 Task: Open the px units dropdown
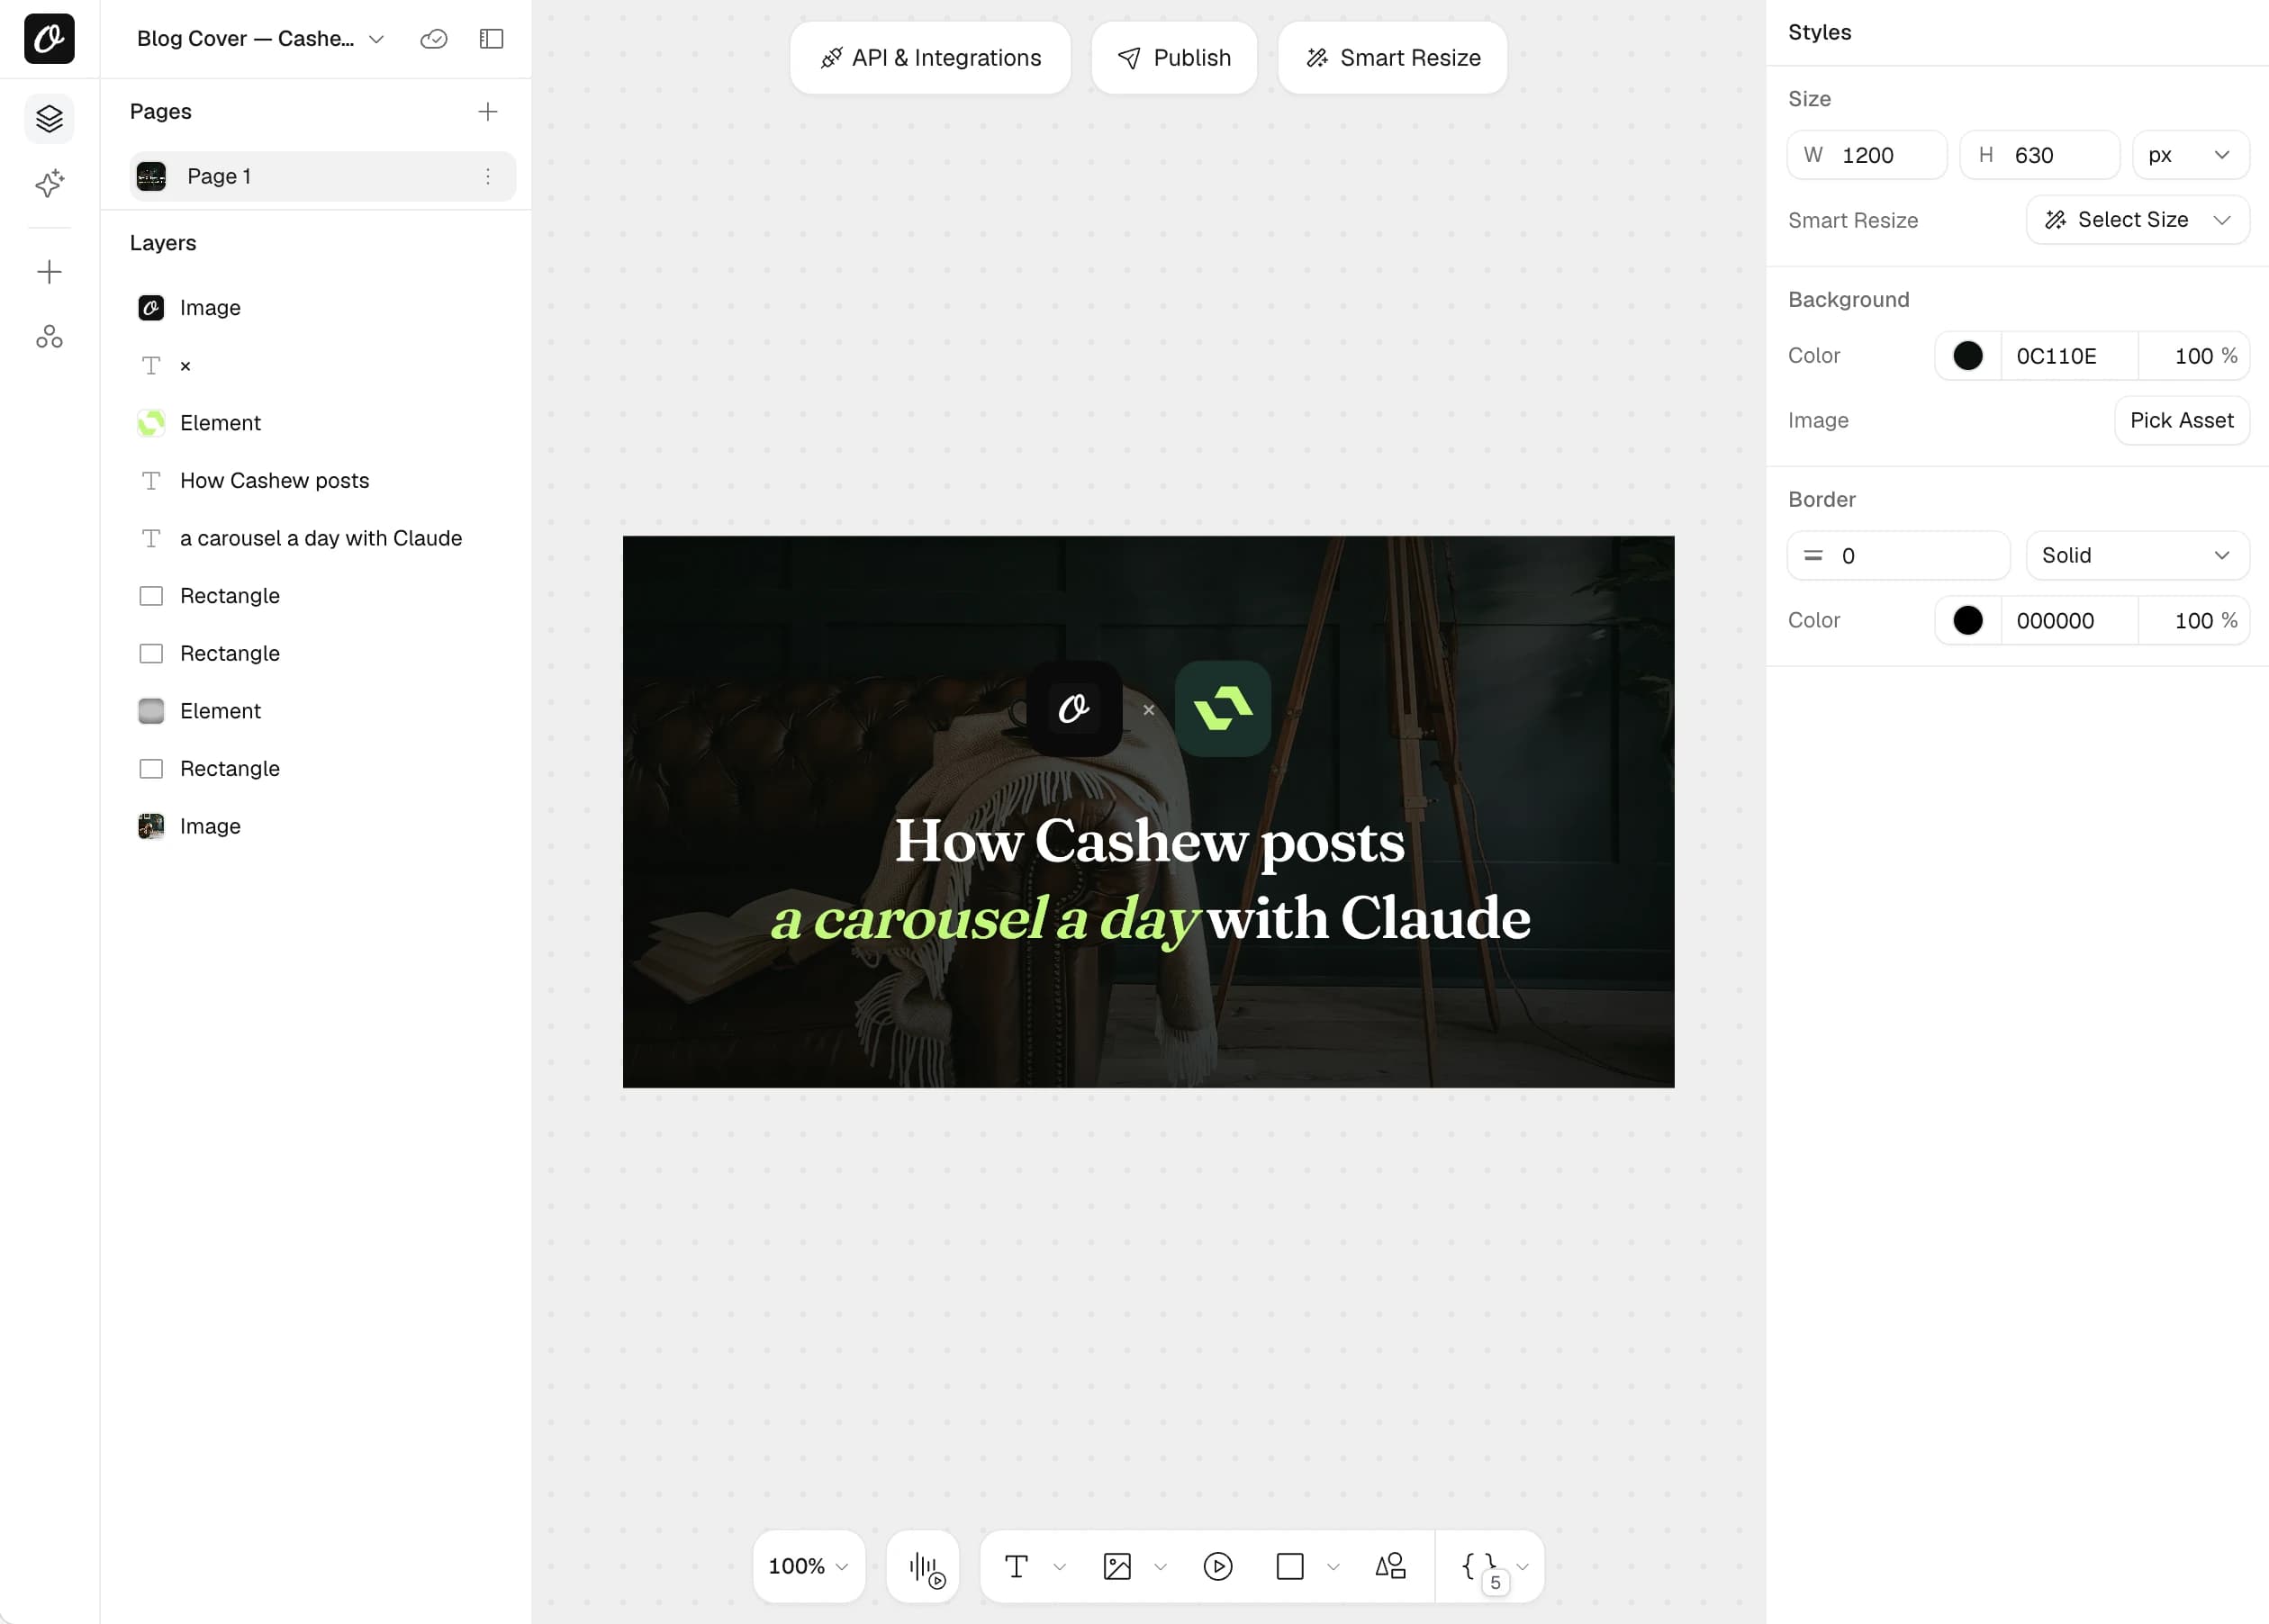[x=2191, y=155]
